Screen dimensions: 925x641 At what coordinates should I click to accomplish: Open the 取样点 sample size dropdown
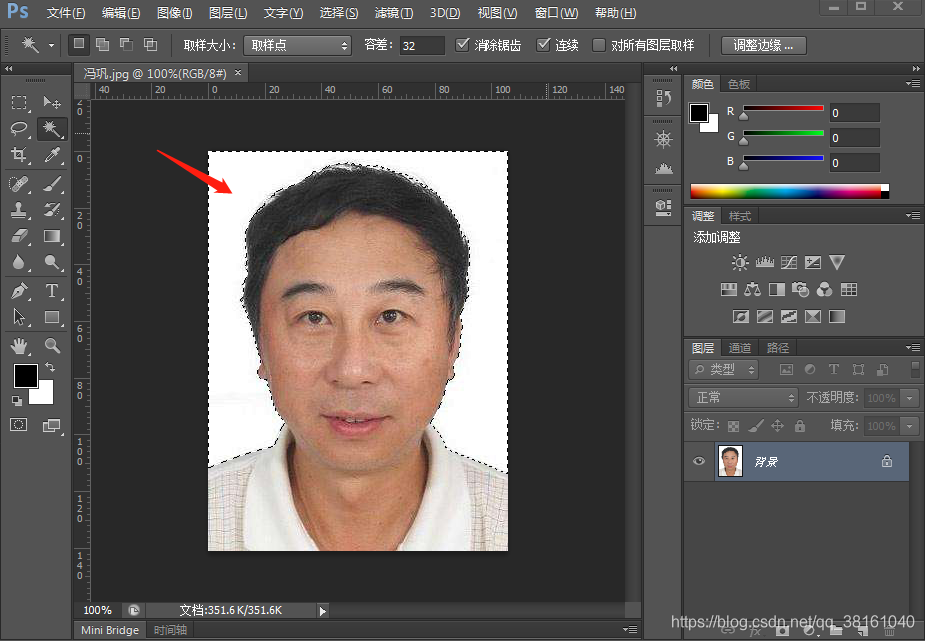click(x=297, y=44)
